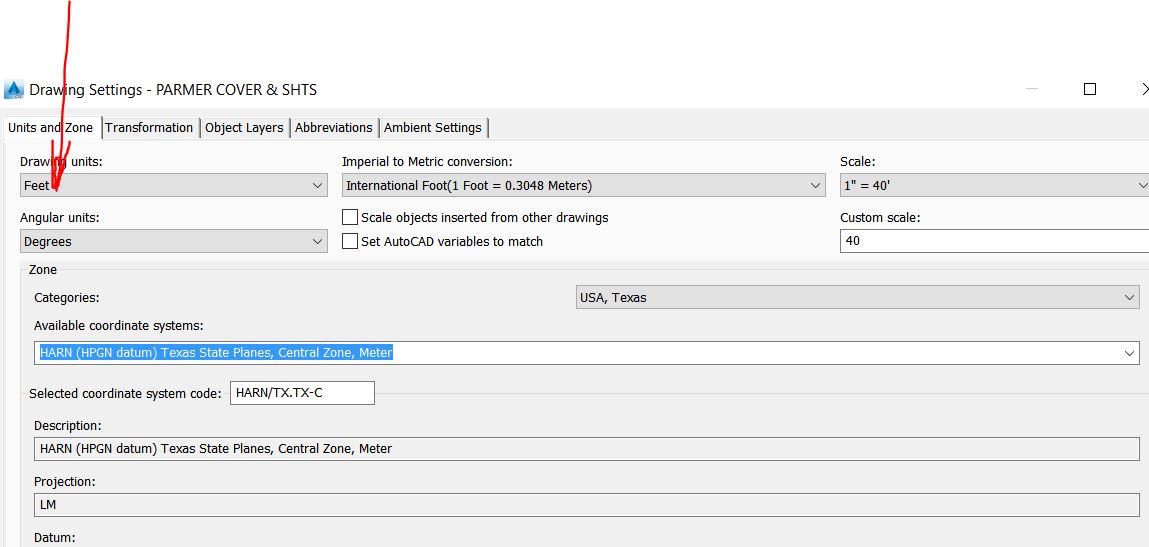Click the AutoCAD Civil 3D title bar icon
This screenshot has height=547, width=1149.
[x=14, y=90]
